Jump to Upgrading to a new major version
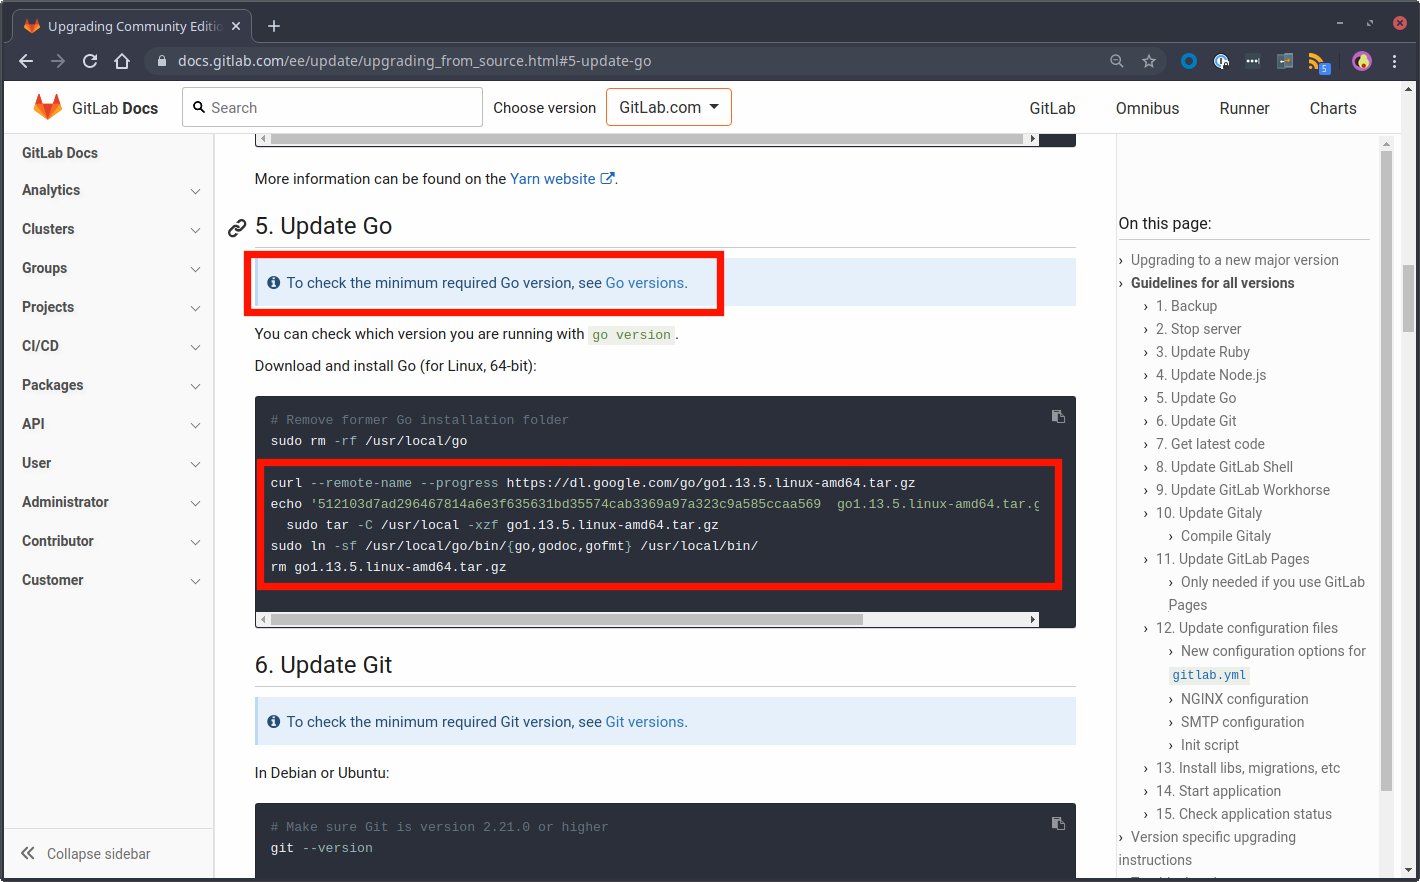 (1234, 260)
